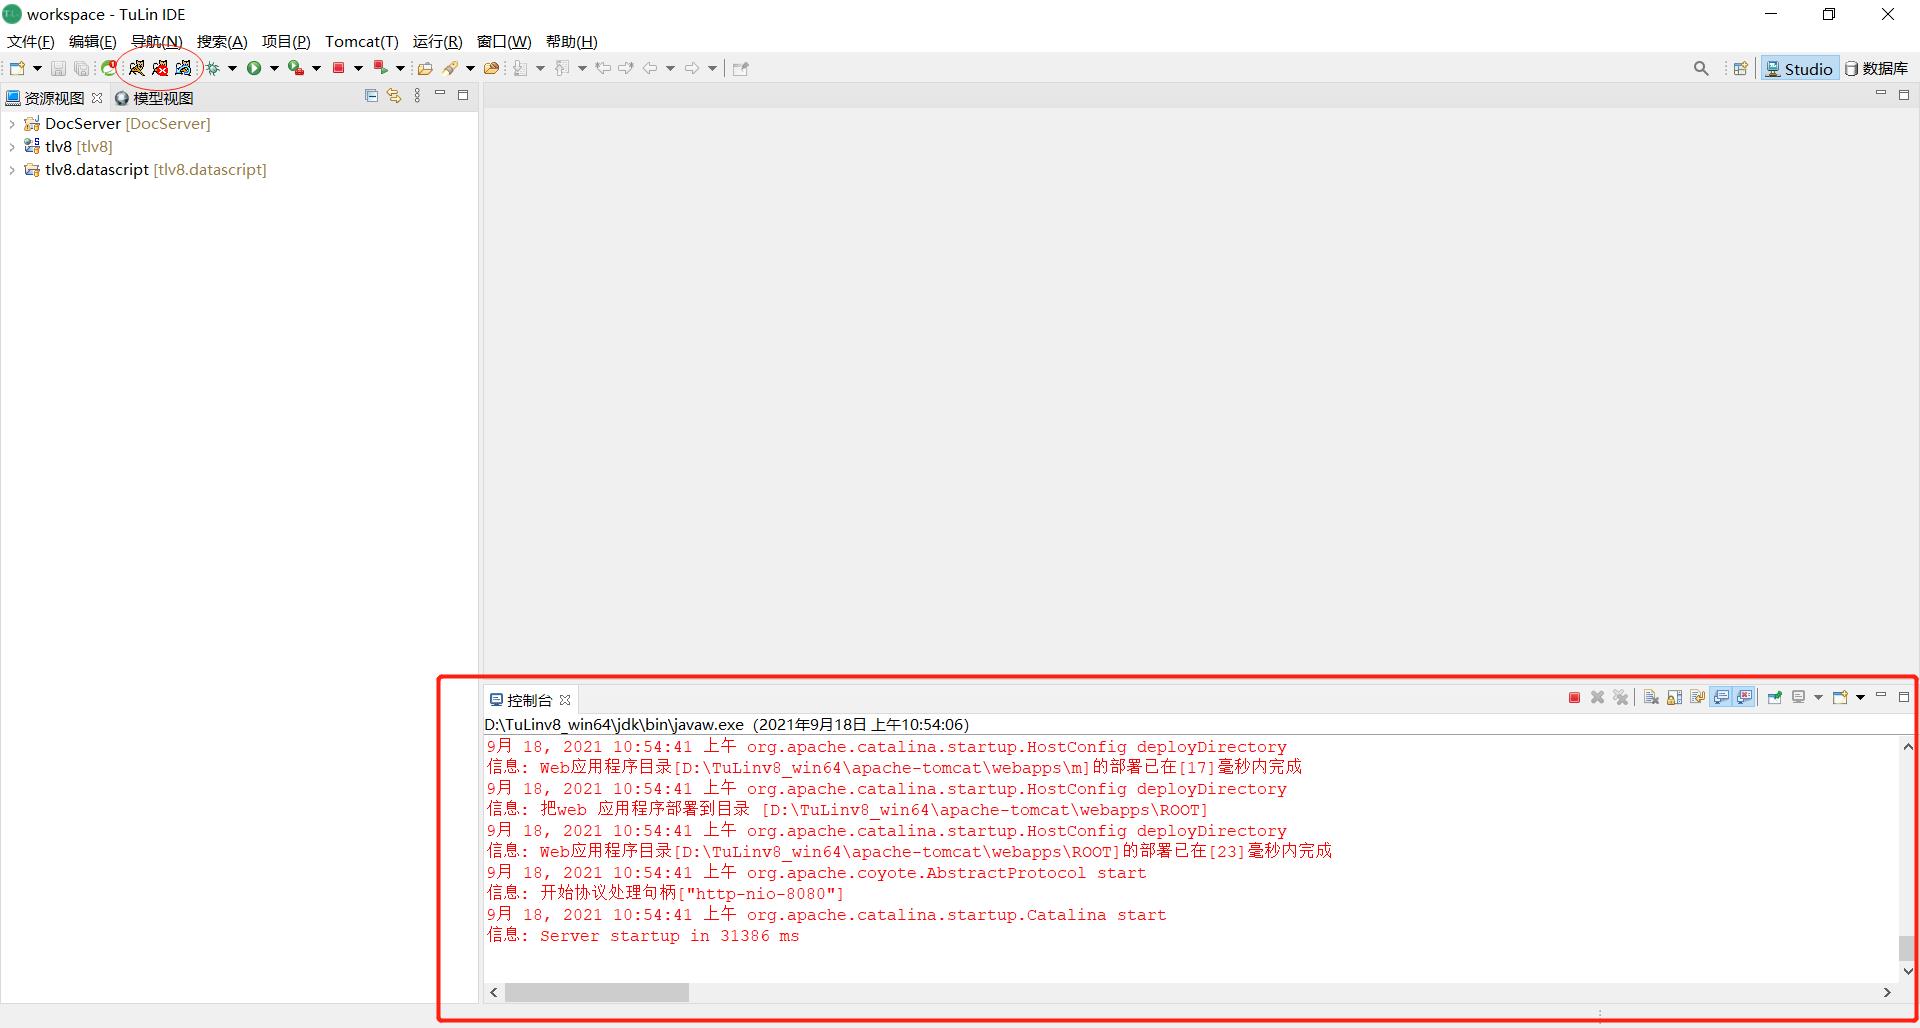Click Remove All Terminated Launches icon
The width and height of the screenshot is (1920, 1028).
[x=1620, y=697]
